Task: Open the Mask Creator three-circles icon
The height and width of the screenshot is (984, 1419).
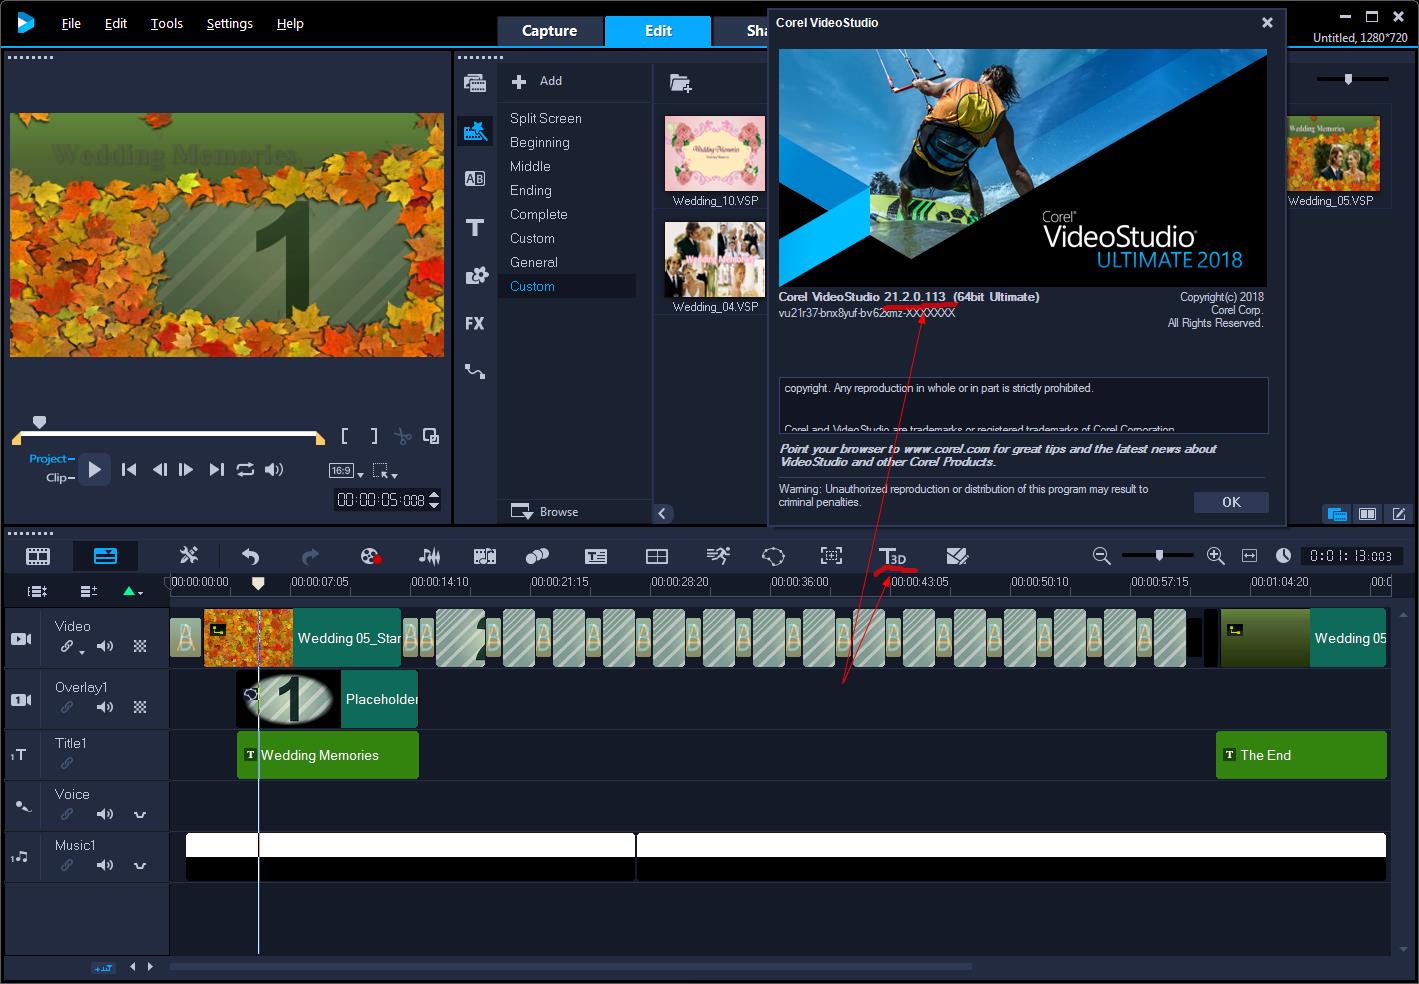Action: tap(538, 556)
